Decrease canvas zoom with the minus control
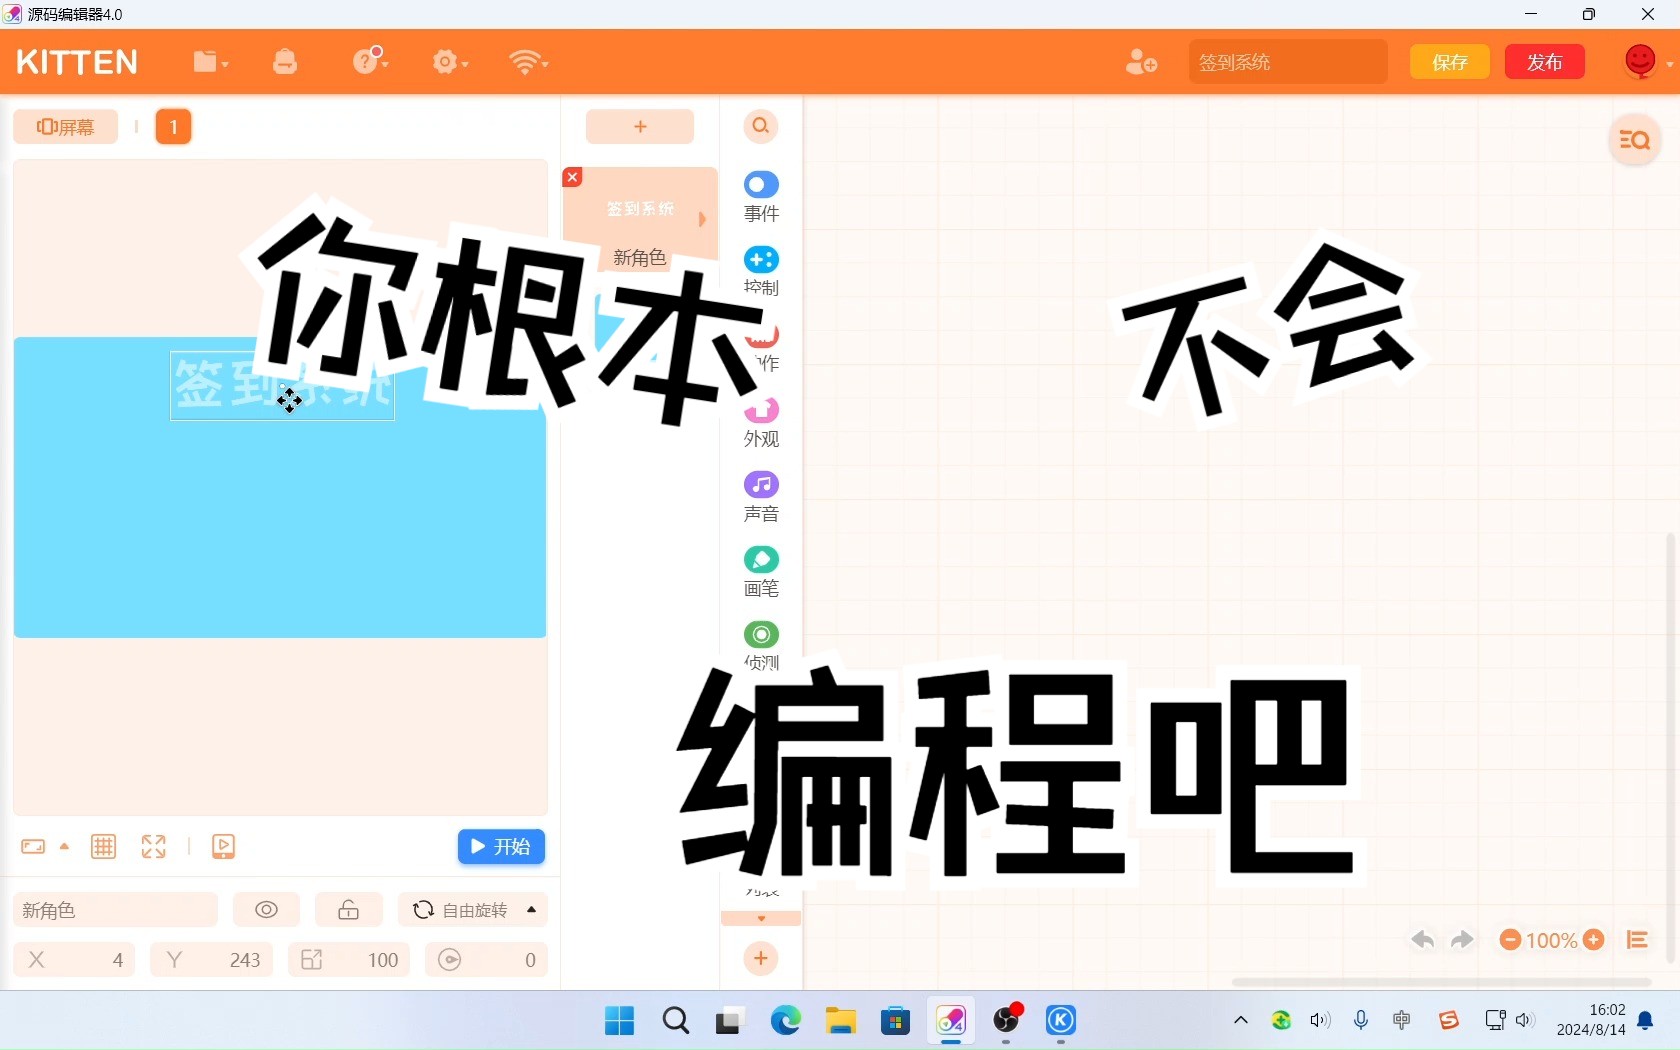 click(x=1510, y=940)
